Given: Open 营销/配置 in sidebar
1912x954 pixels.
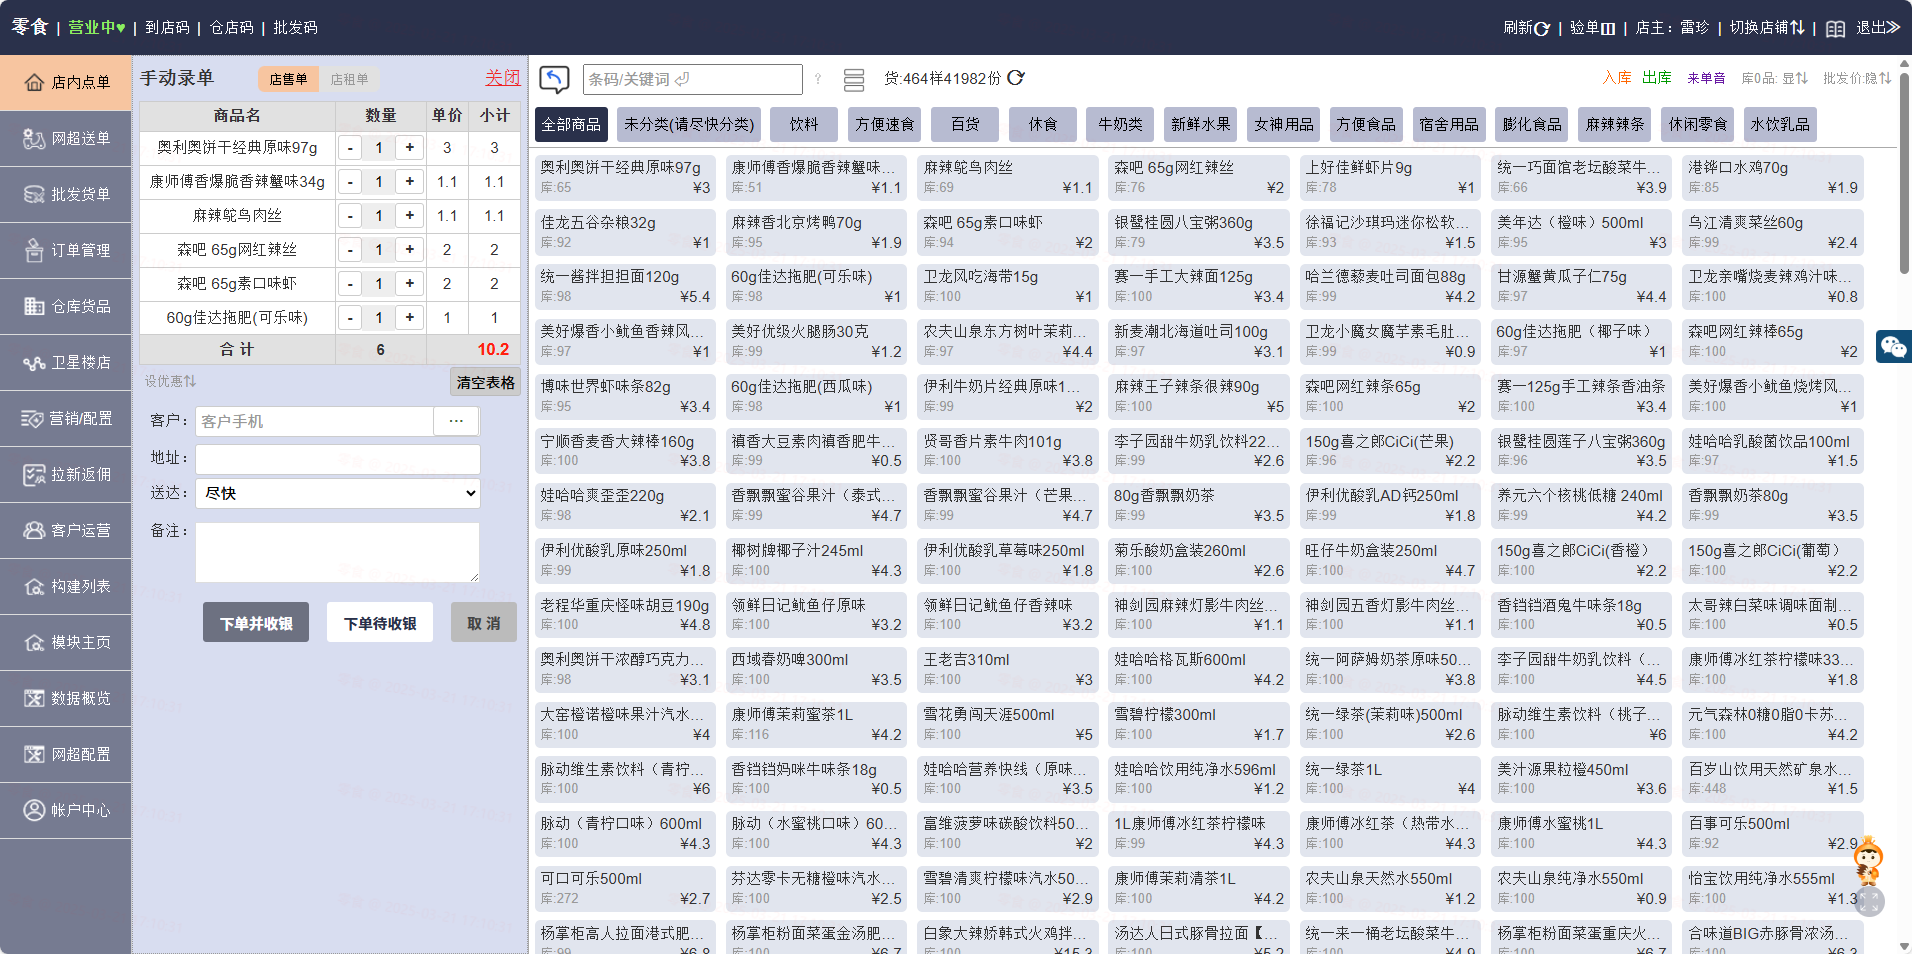Looking at the screenshot, I should [66, 419].
